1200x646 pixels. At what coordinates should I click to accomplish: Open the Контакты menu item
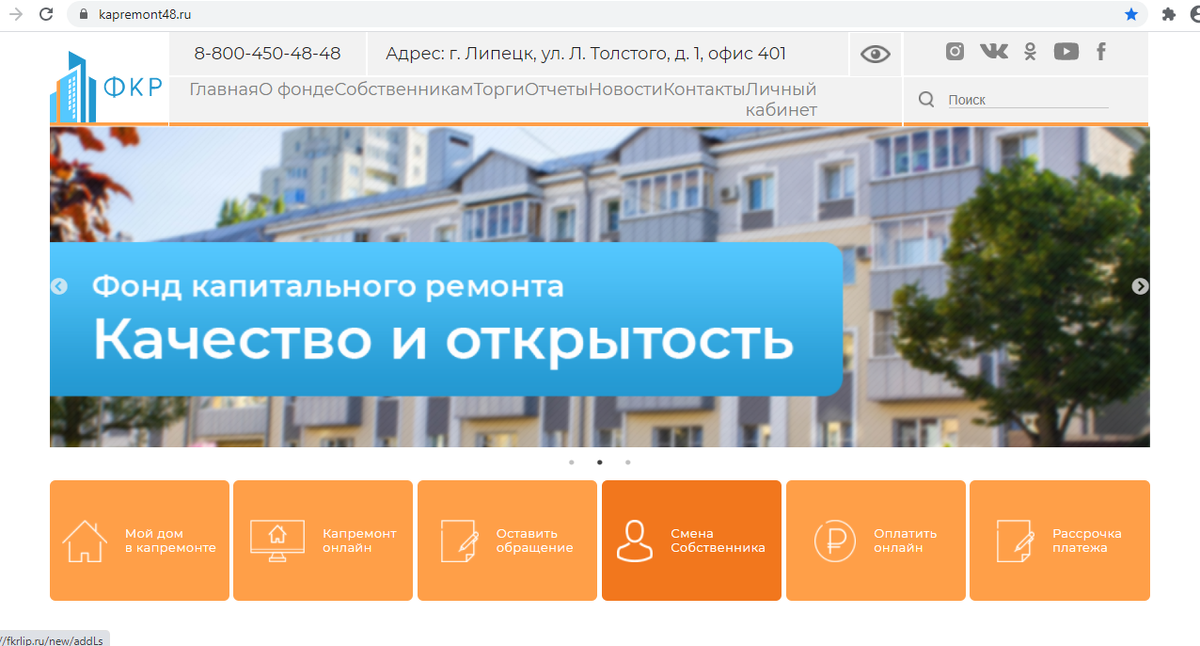[x=705, y=89]
